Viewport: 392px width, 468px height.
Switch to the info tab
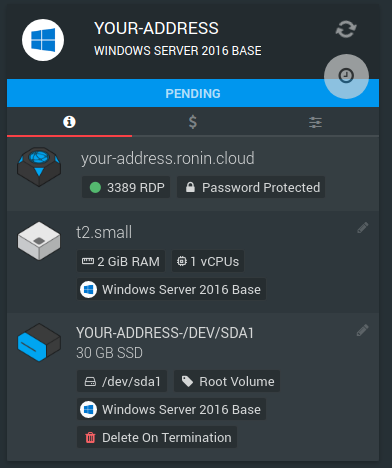tap(69, 122)
